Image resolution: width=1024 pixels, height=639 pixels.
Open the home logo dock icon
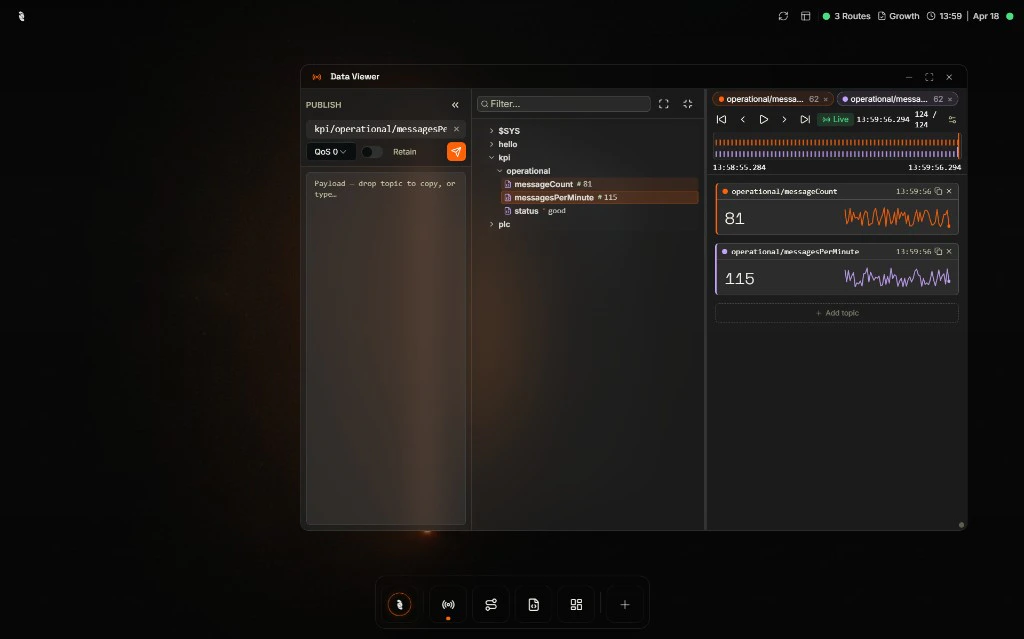pos(400,604)
